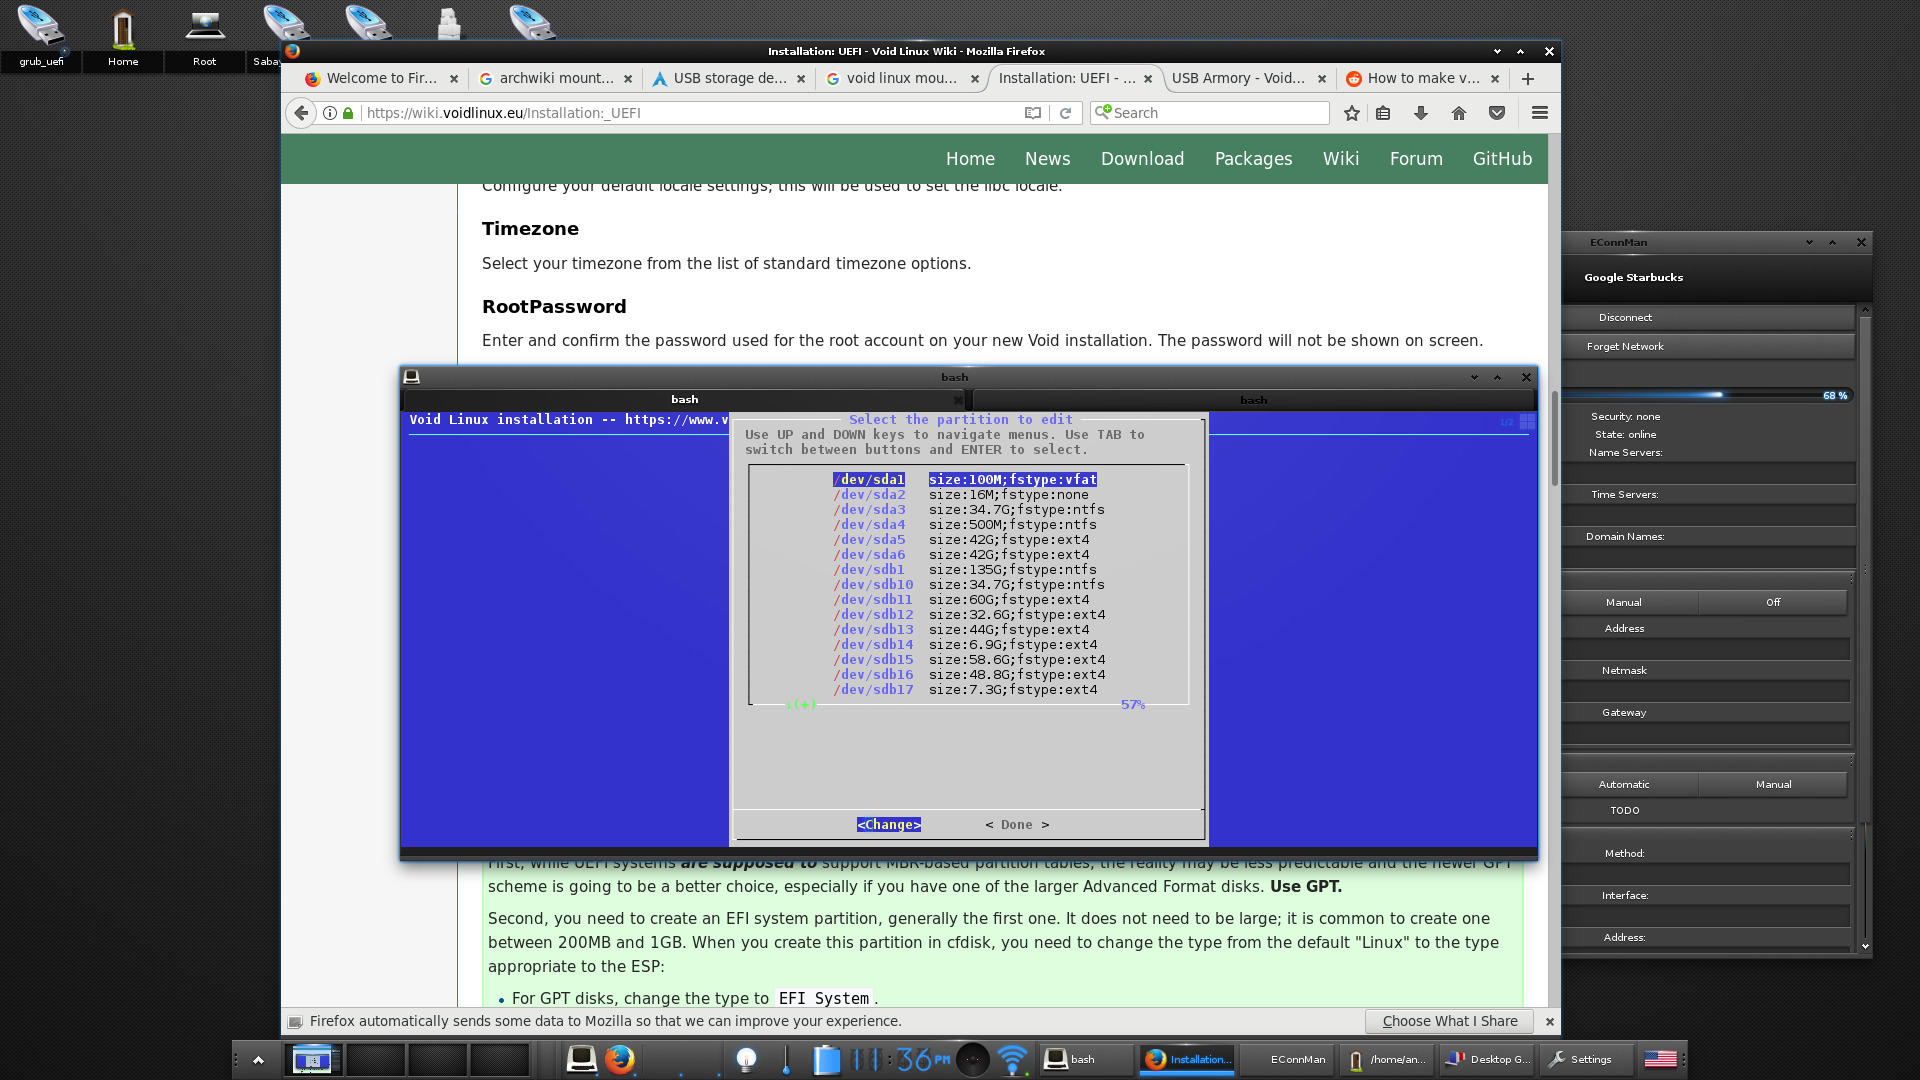
Task: Click the thermometer icon in the taskbar
Action: [x=786, y=1059]
